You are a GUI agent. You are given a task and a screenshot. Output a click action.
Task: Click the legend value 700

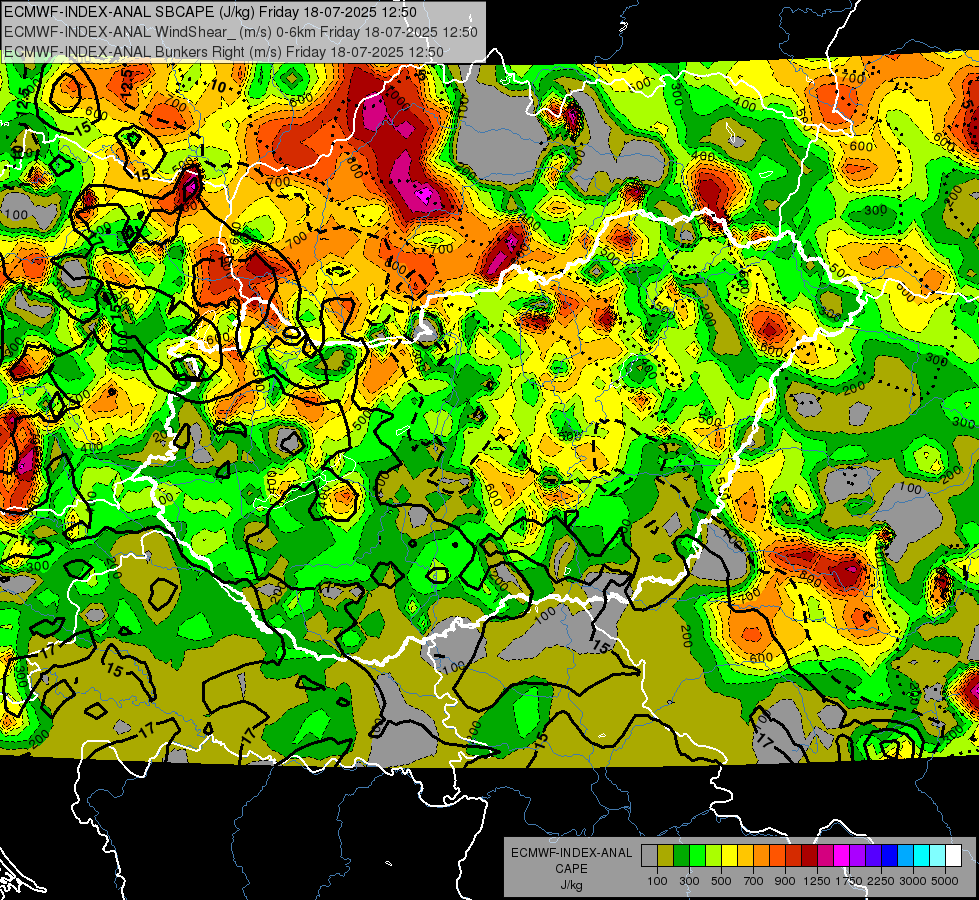[x=754, y=881]
